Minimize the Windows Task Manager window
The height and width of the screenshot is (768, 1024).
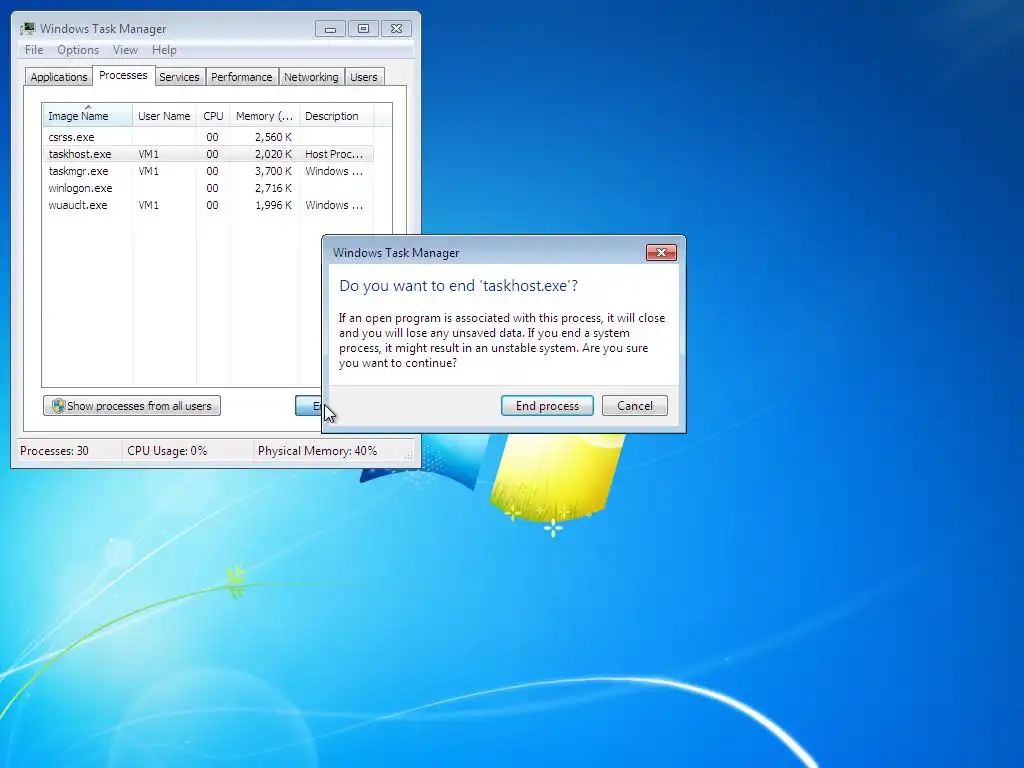point(330,29)
